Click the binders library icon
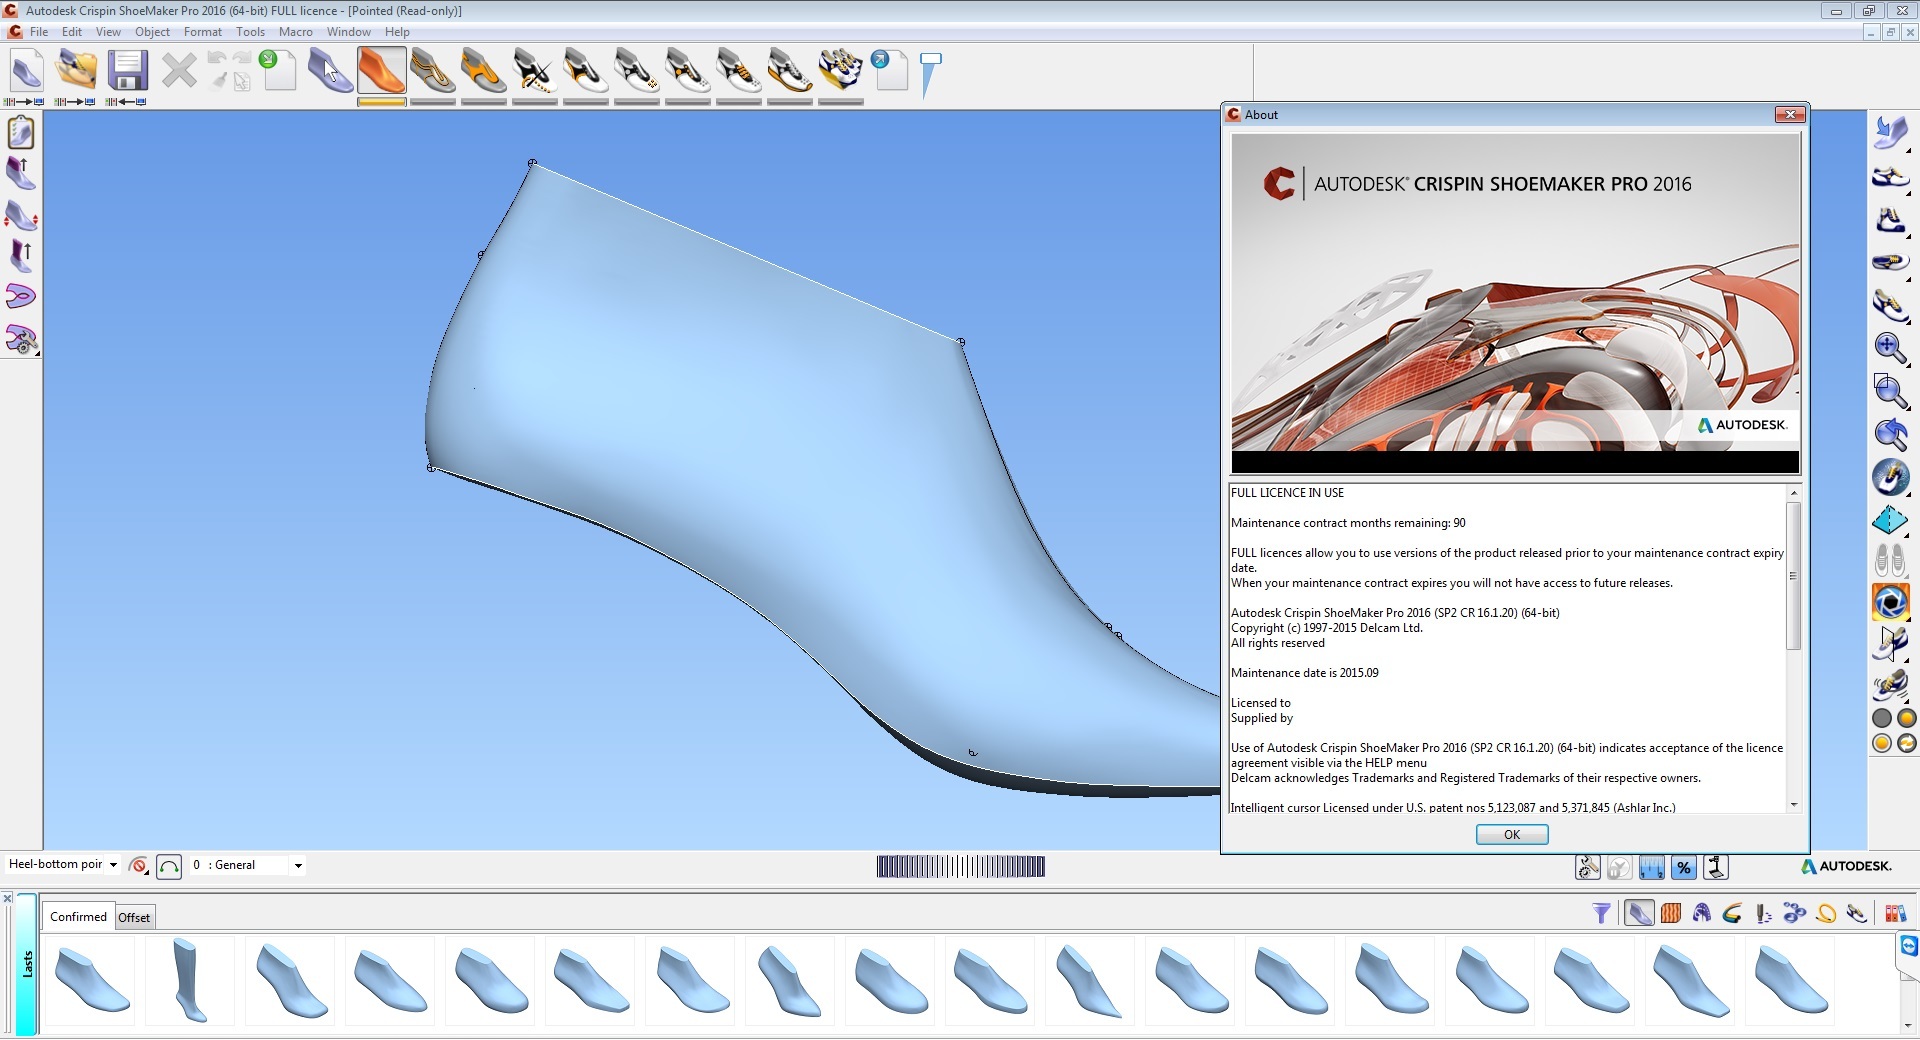Screen dimensions: 1920x1040 tap(1894, 913)
